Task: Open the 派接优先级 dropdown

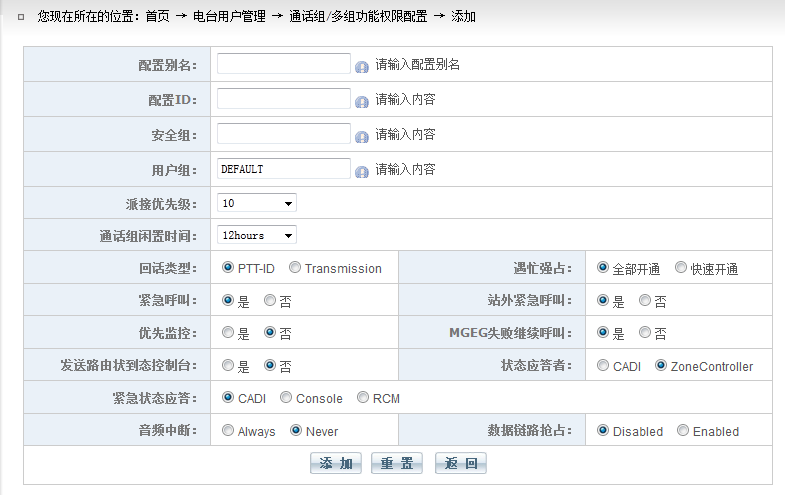Action: coord(257,203)
